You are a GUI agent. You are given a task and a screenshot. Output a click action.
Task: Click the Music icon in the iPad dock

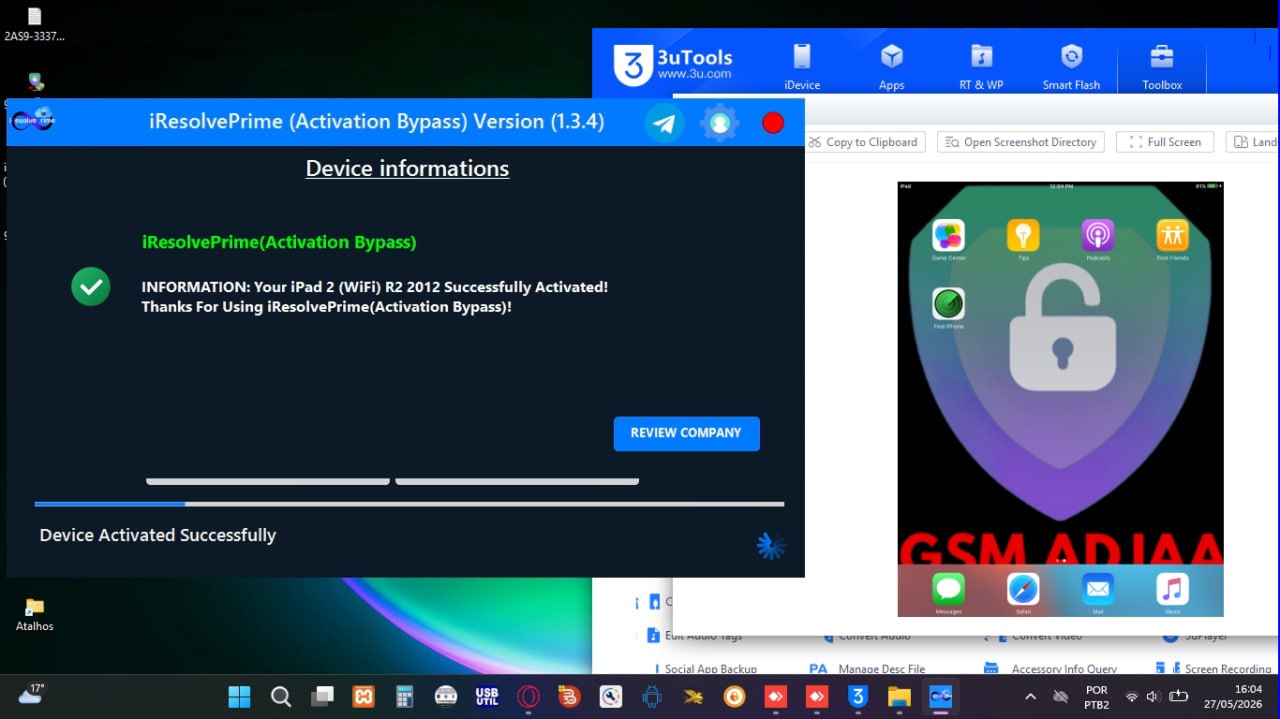coord(1172,589)
